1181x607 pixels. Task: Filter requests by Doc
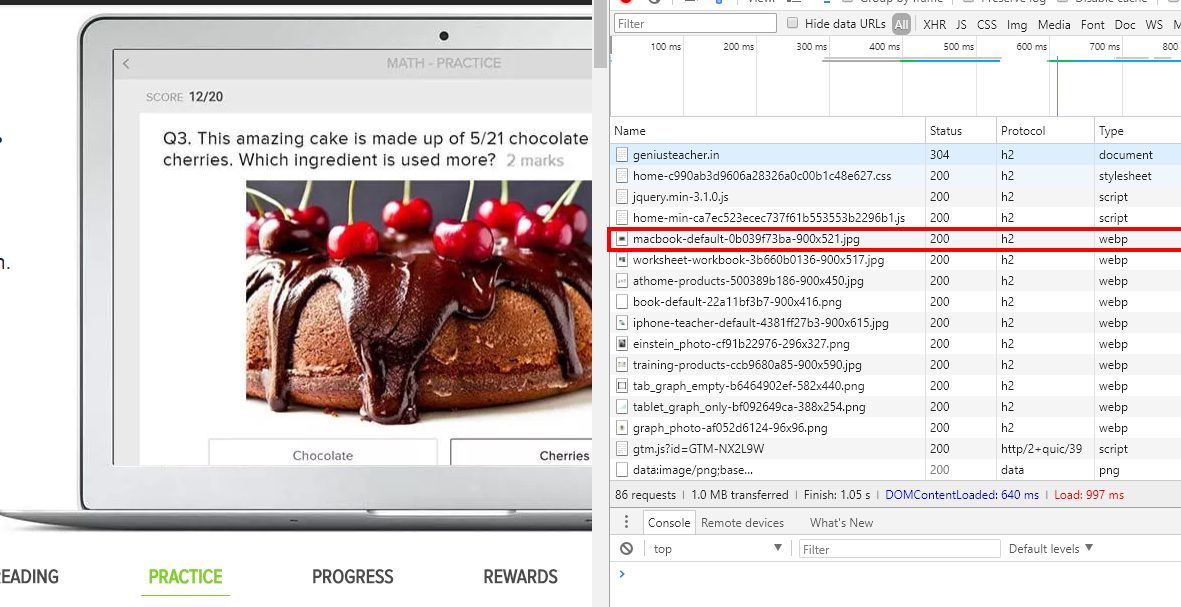[x=1125, y=24]
